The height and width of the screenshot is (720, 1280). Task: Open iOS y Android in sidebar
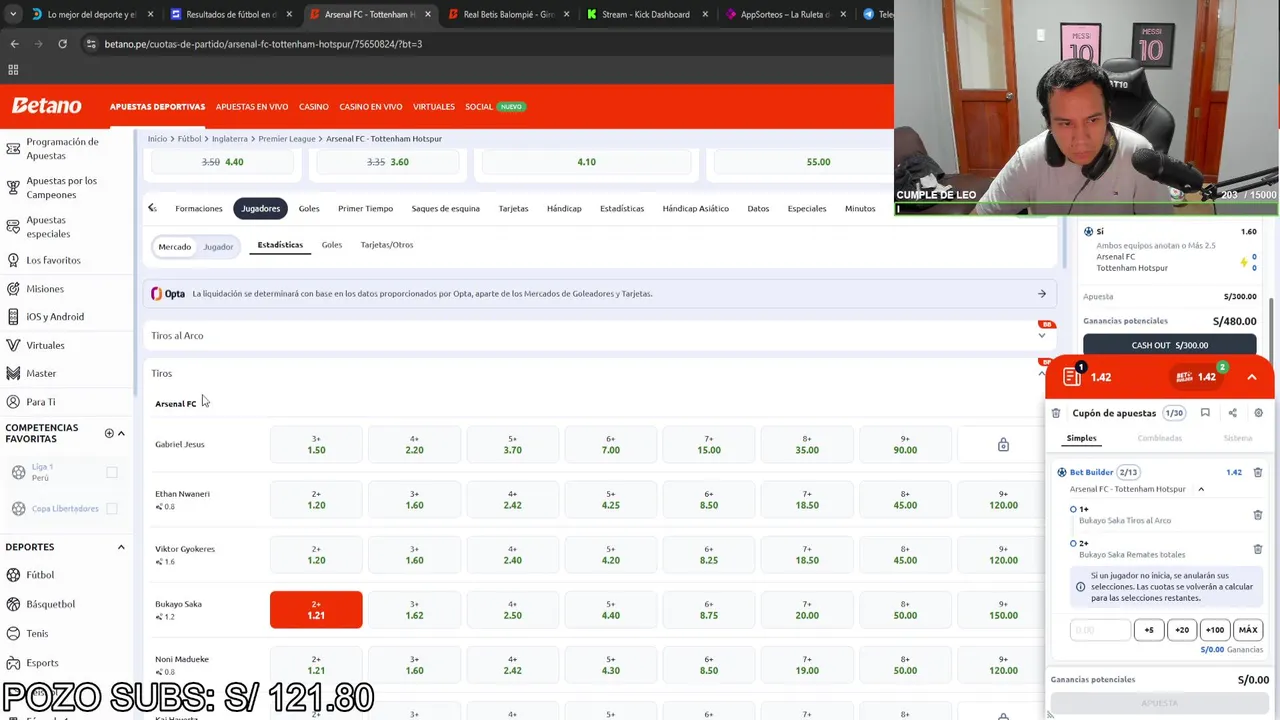pos(55,317)
